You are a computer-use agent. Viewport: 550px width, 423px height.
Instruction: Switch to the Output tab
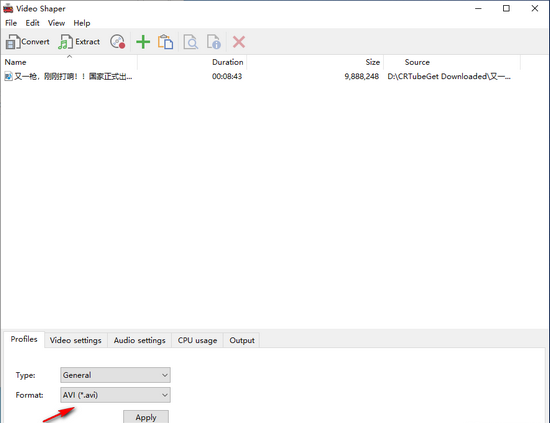click(242, 340)
